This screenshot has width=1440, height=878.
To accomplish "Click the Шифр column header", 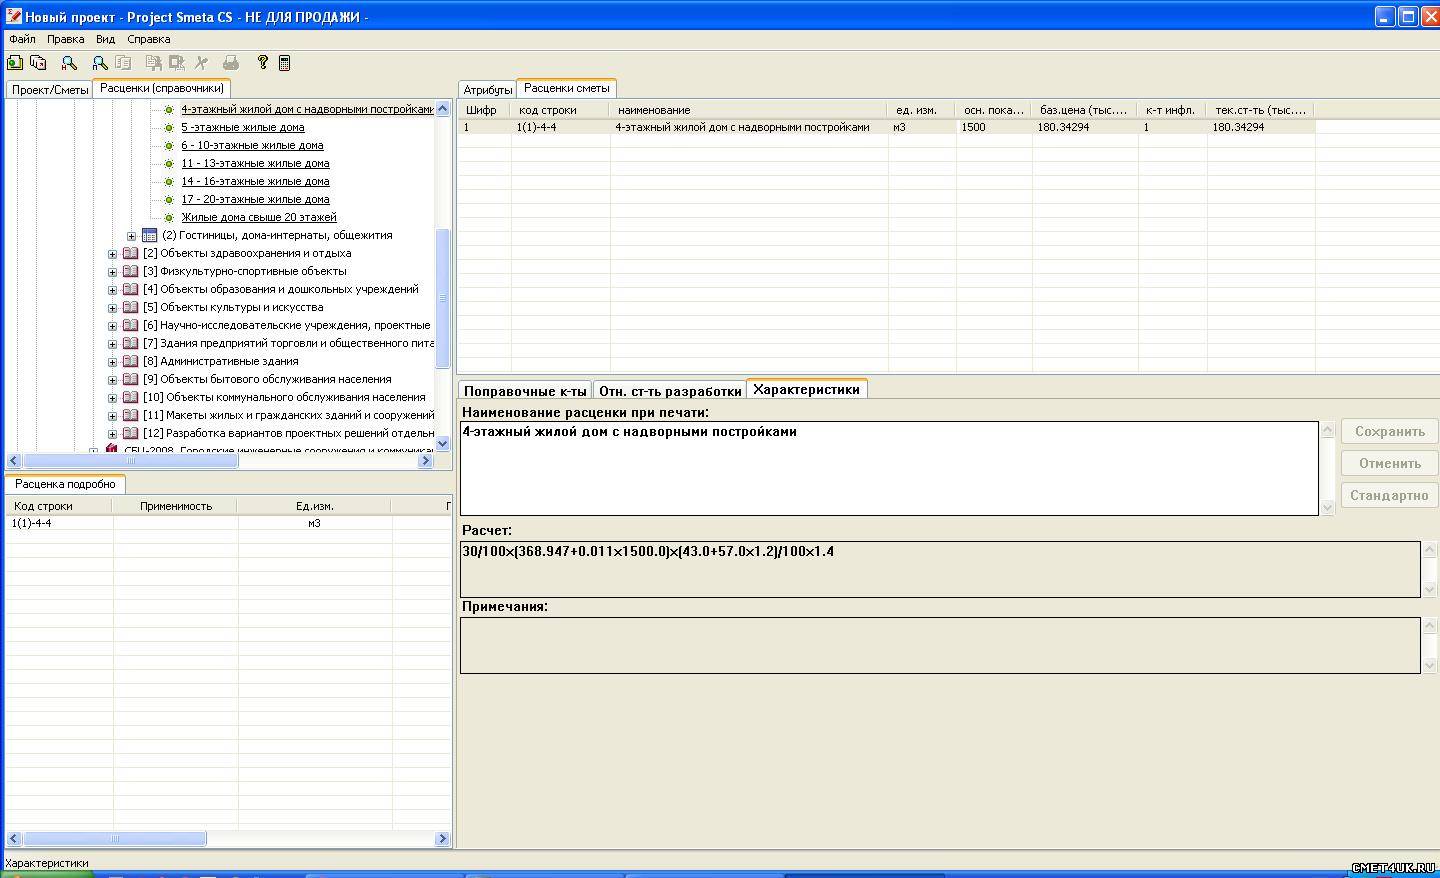I will click(484, 110).
